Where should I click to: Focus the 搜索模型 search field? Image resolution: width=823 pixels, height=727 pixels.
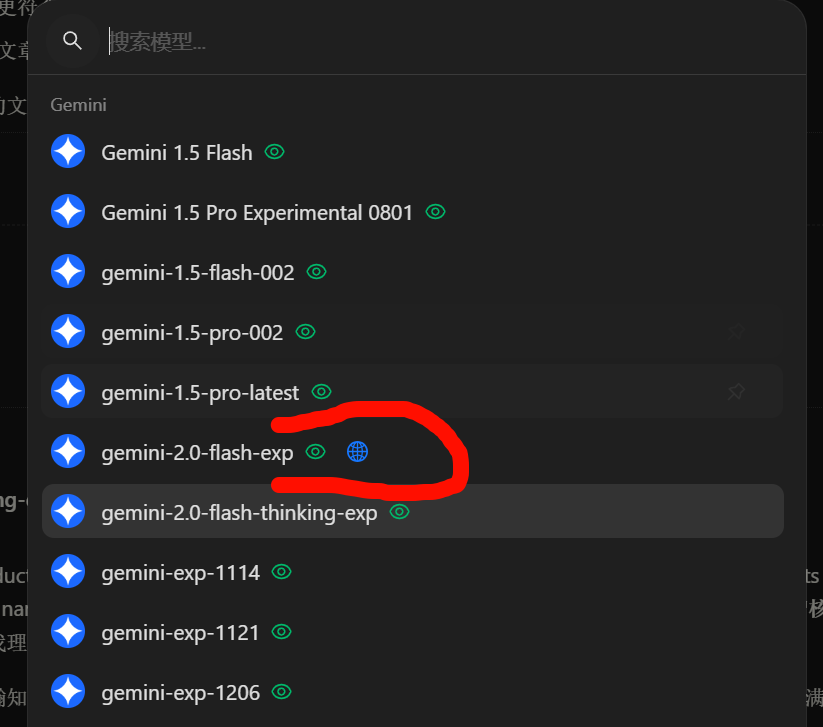[x=451, y=41]
